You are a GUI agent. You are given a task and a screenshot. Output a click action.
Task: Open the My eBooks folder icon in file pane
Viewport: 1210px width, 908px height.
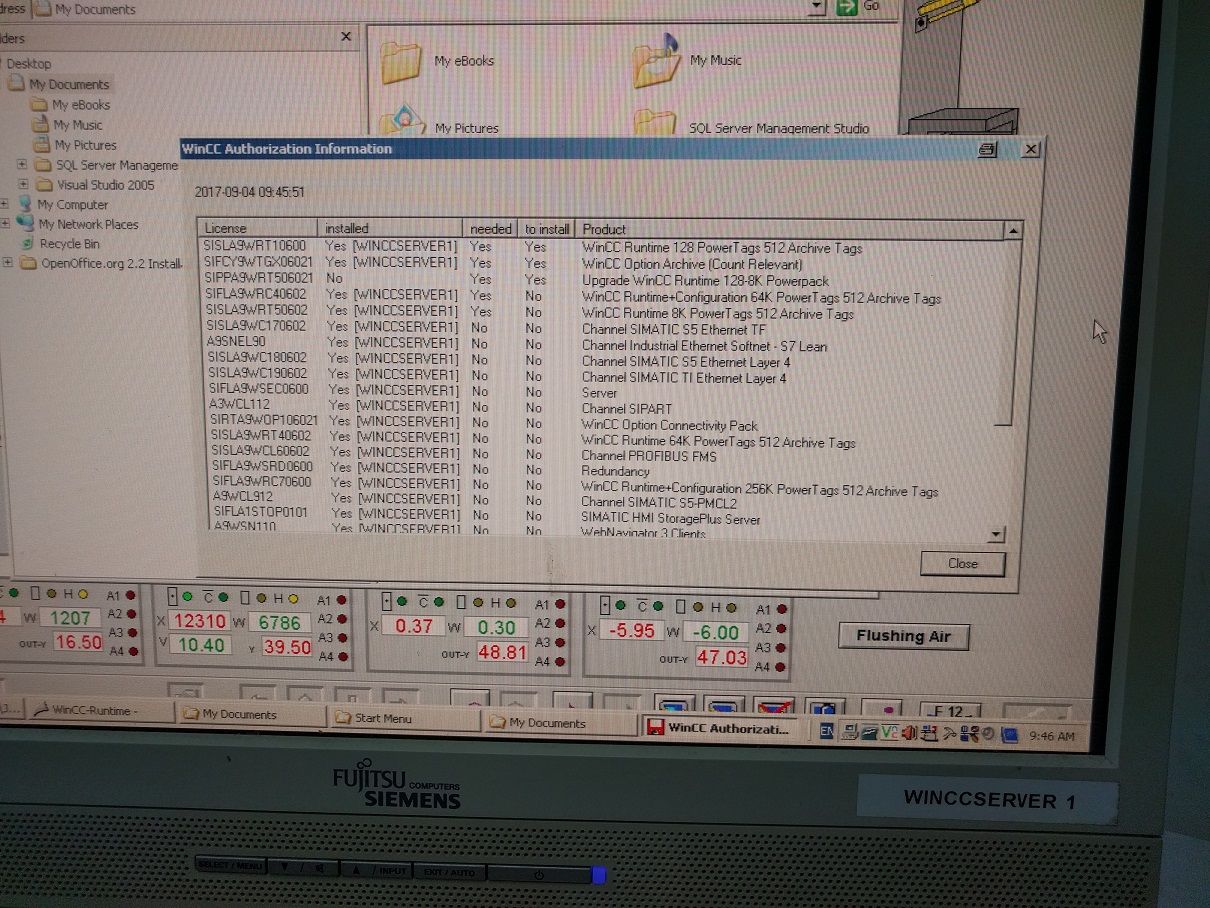pyautogui.click(x=402, y=62)
